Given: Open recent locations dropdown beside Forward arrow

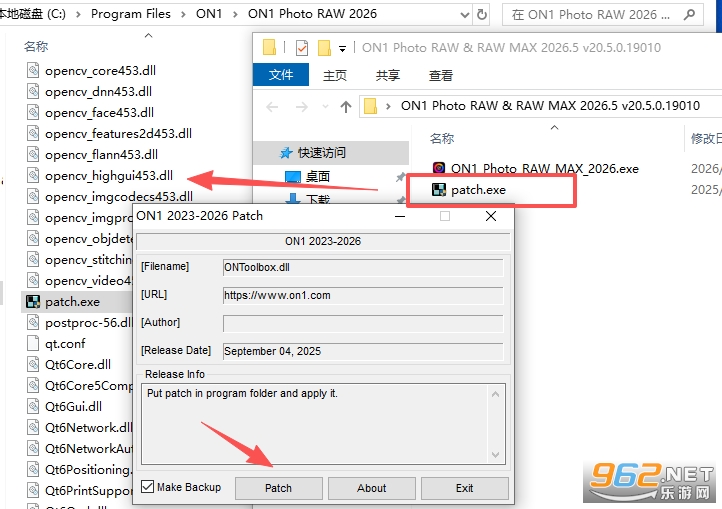Looking at the screenshot, I should tap(325, 107).
